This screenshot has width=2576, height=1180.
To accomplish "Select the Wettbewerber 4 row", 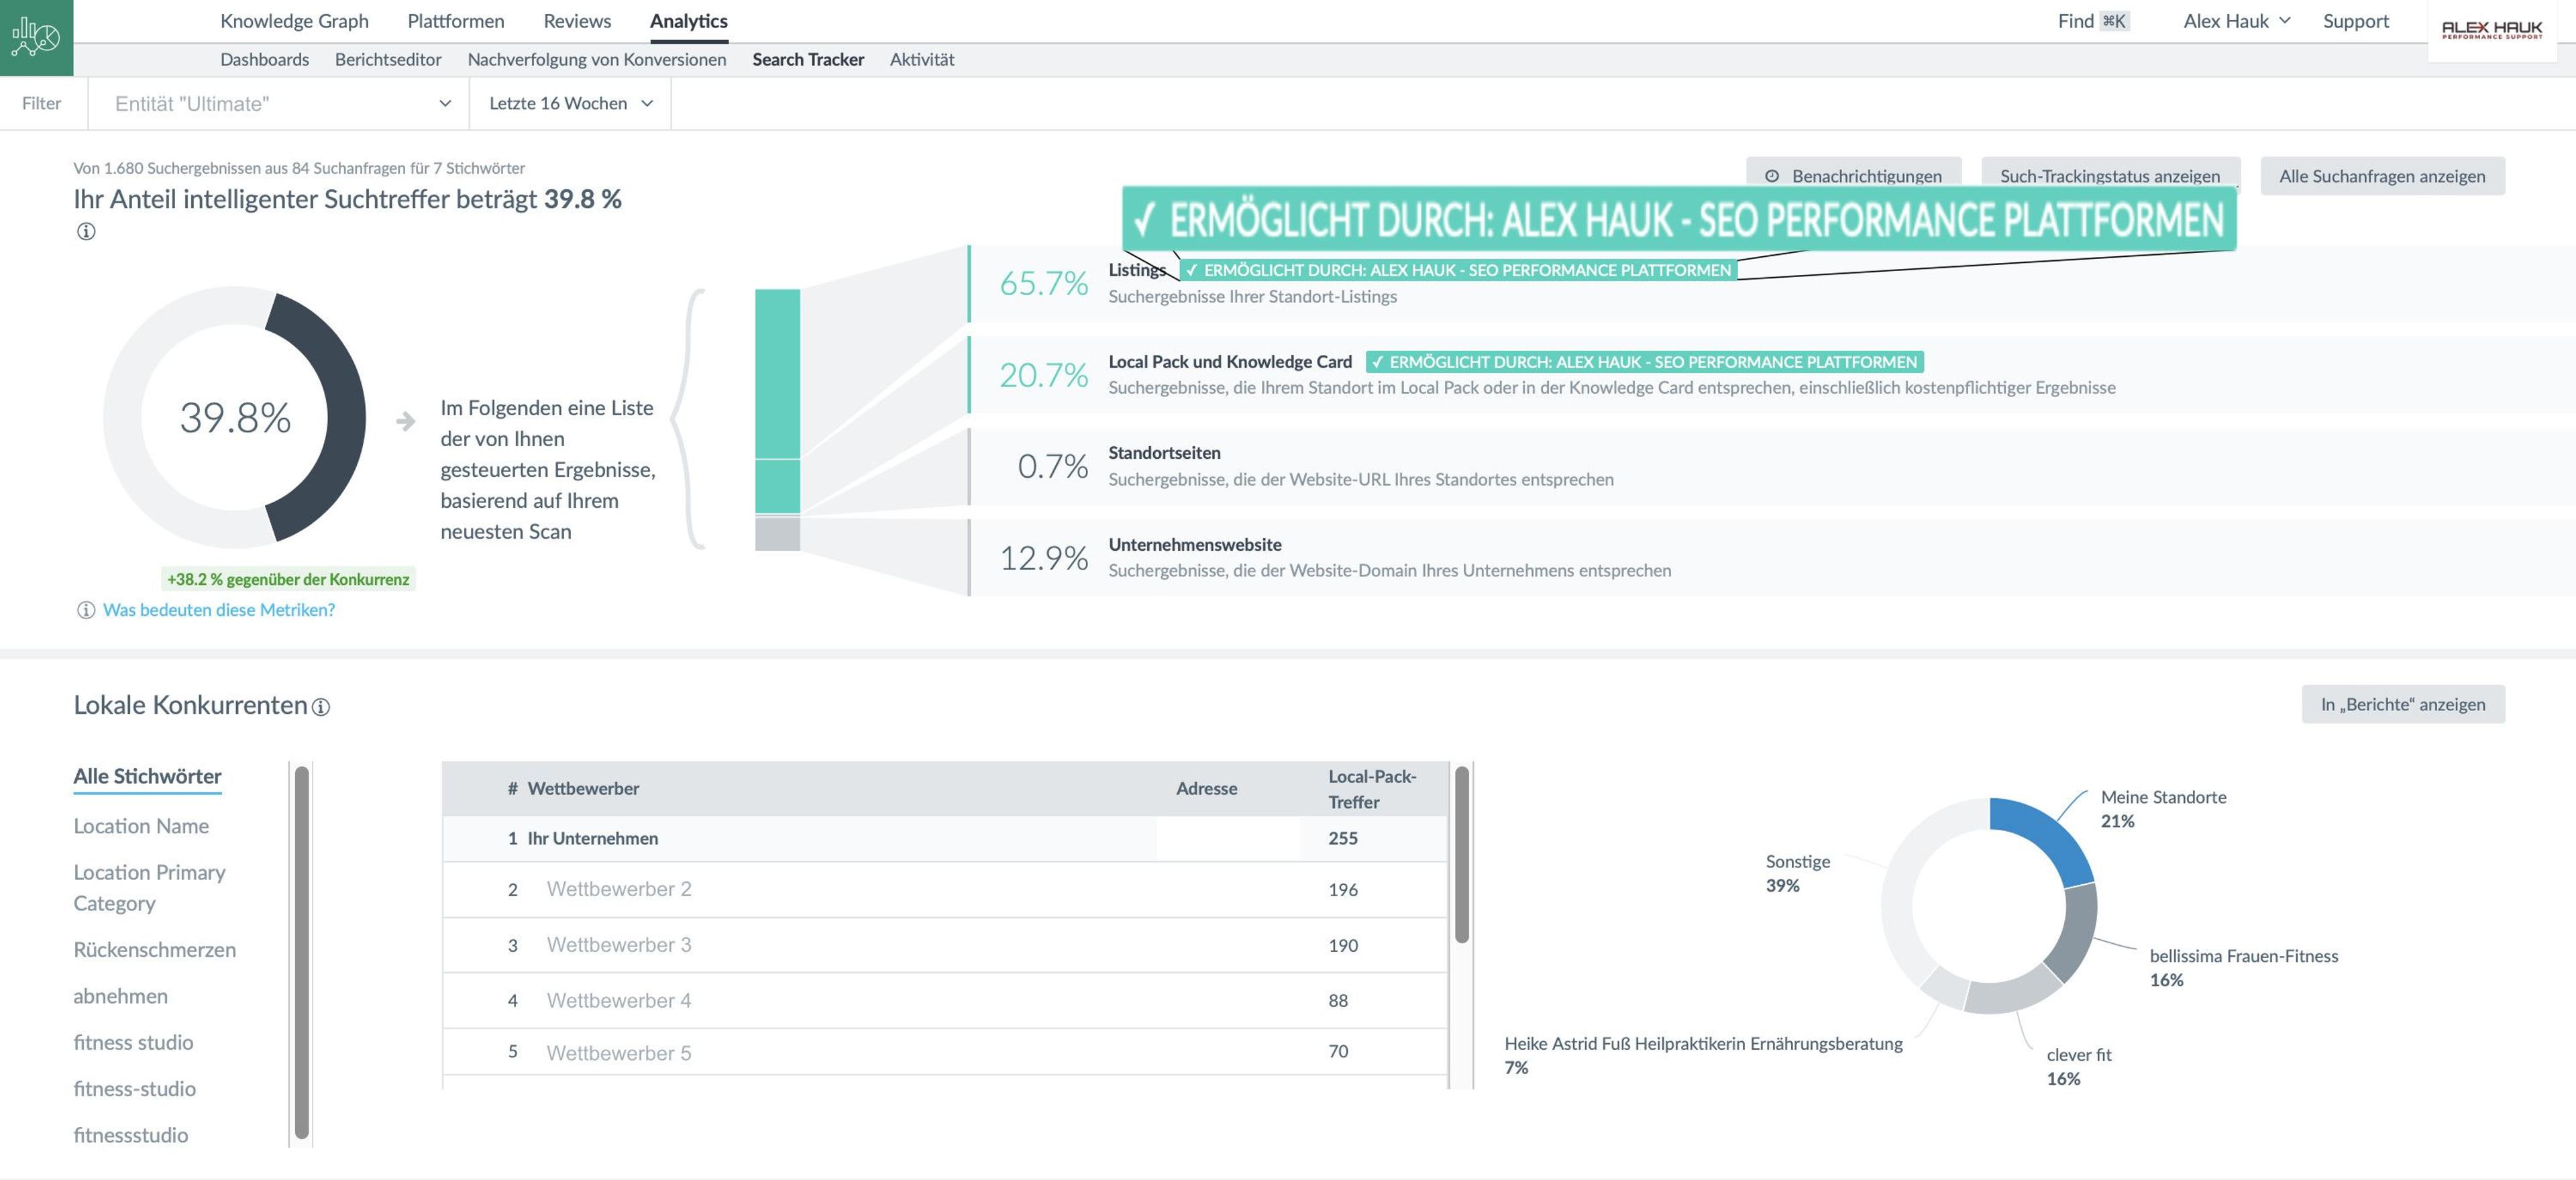I will (x=945, y=1000).
